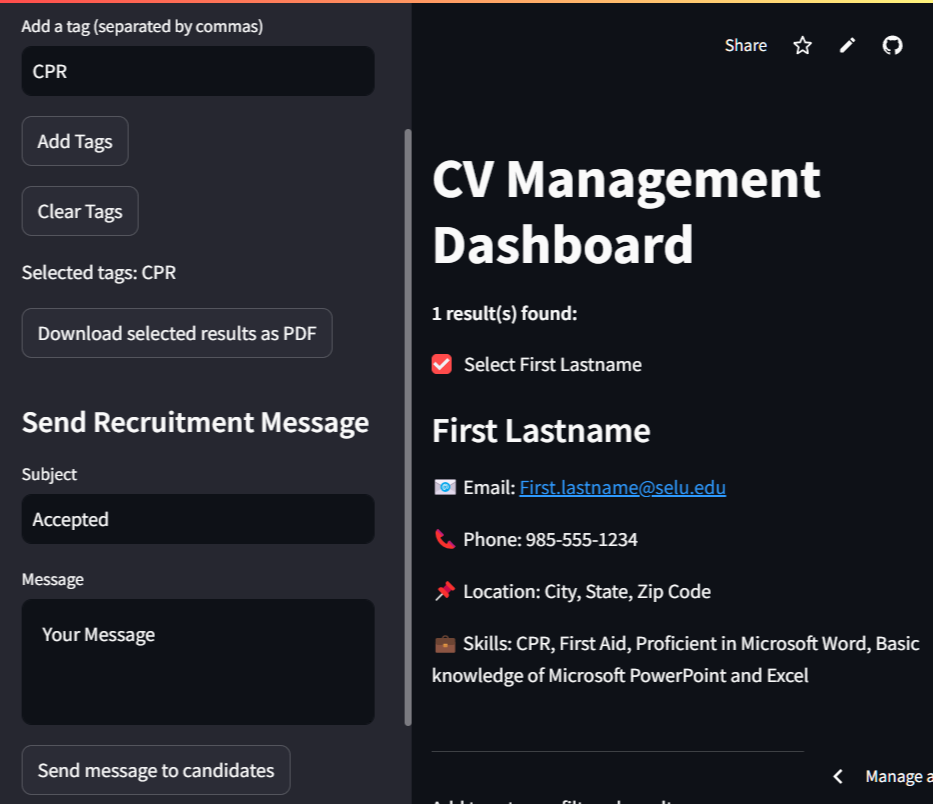This screenshot has width=933, height=804.
Task: Click the Subject field containing Accepted
Action: point(198,519)
